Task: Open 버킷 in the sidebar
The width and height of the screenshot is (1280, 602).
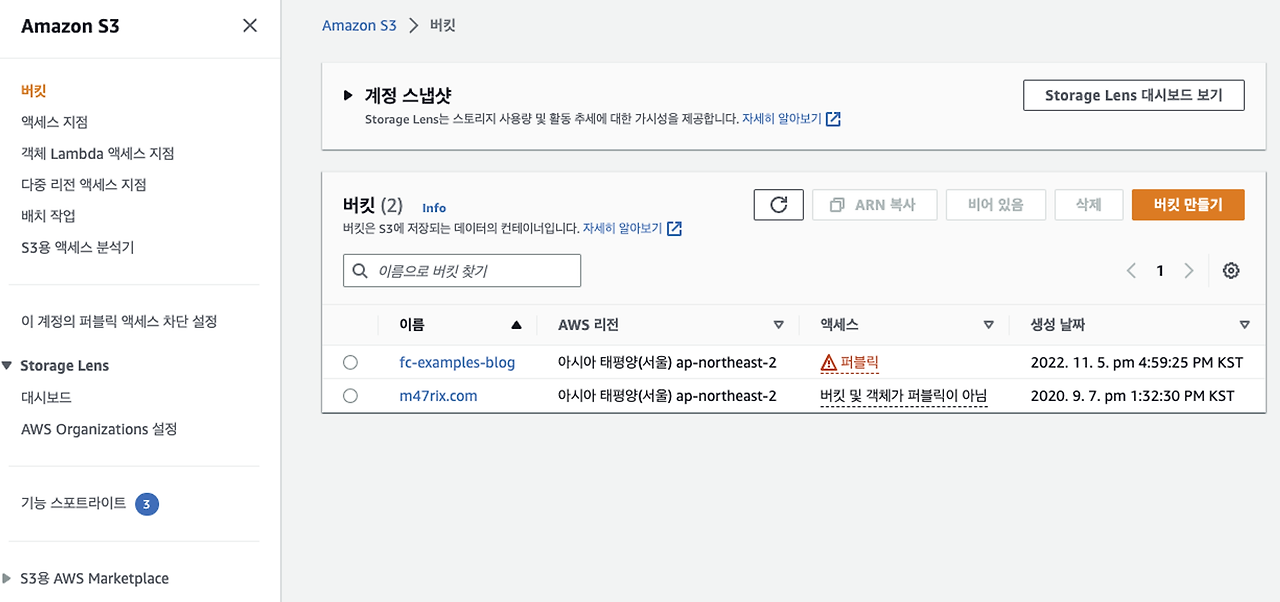Action: pyautogui.click(x=34, y=91)
